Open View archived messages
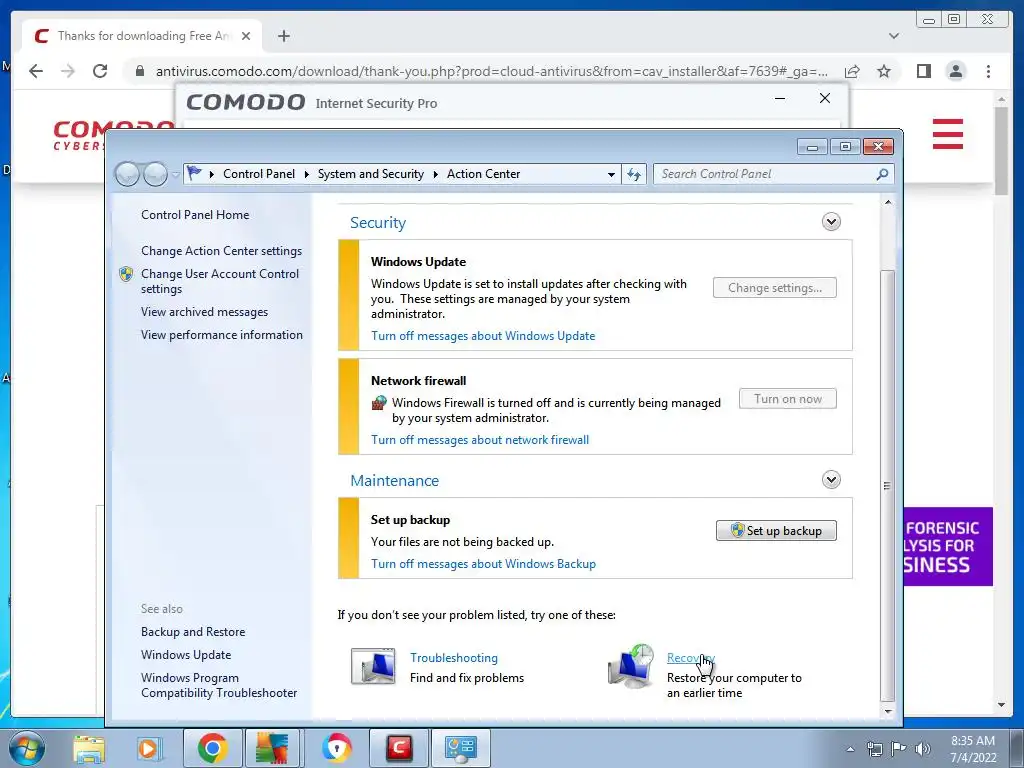The image size is (1024, 768). point(204,312)
